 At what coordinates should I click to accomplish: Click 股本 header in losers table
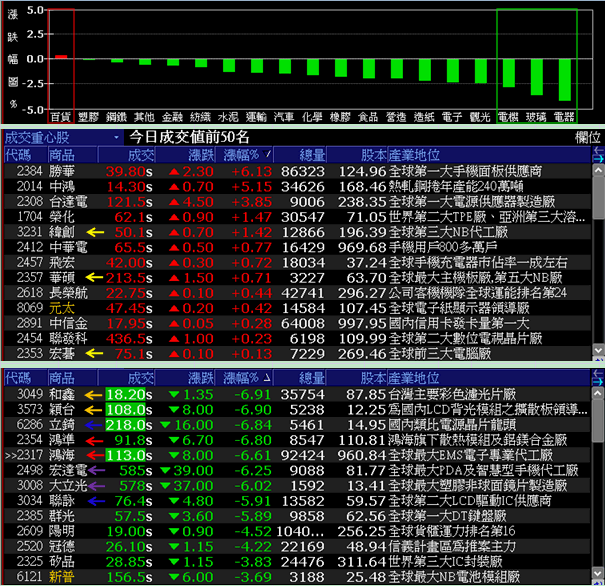point(357,378)
